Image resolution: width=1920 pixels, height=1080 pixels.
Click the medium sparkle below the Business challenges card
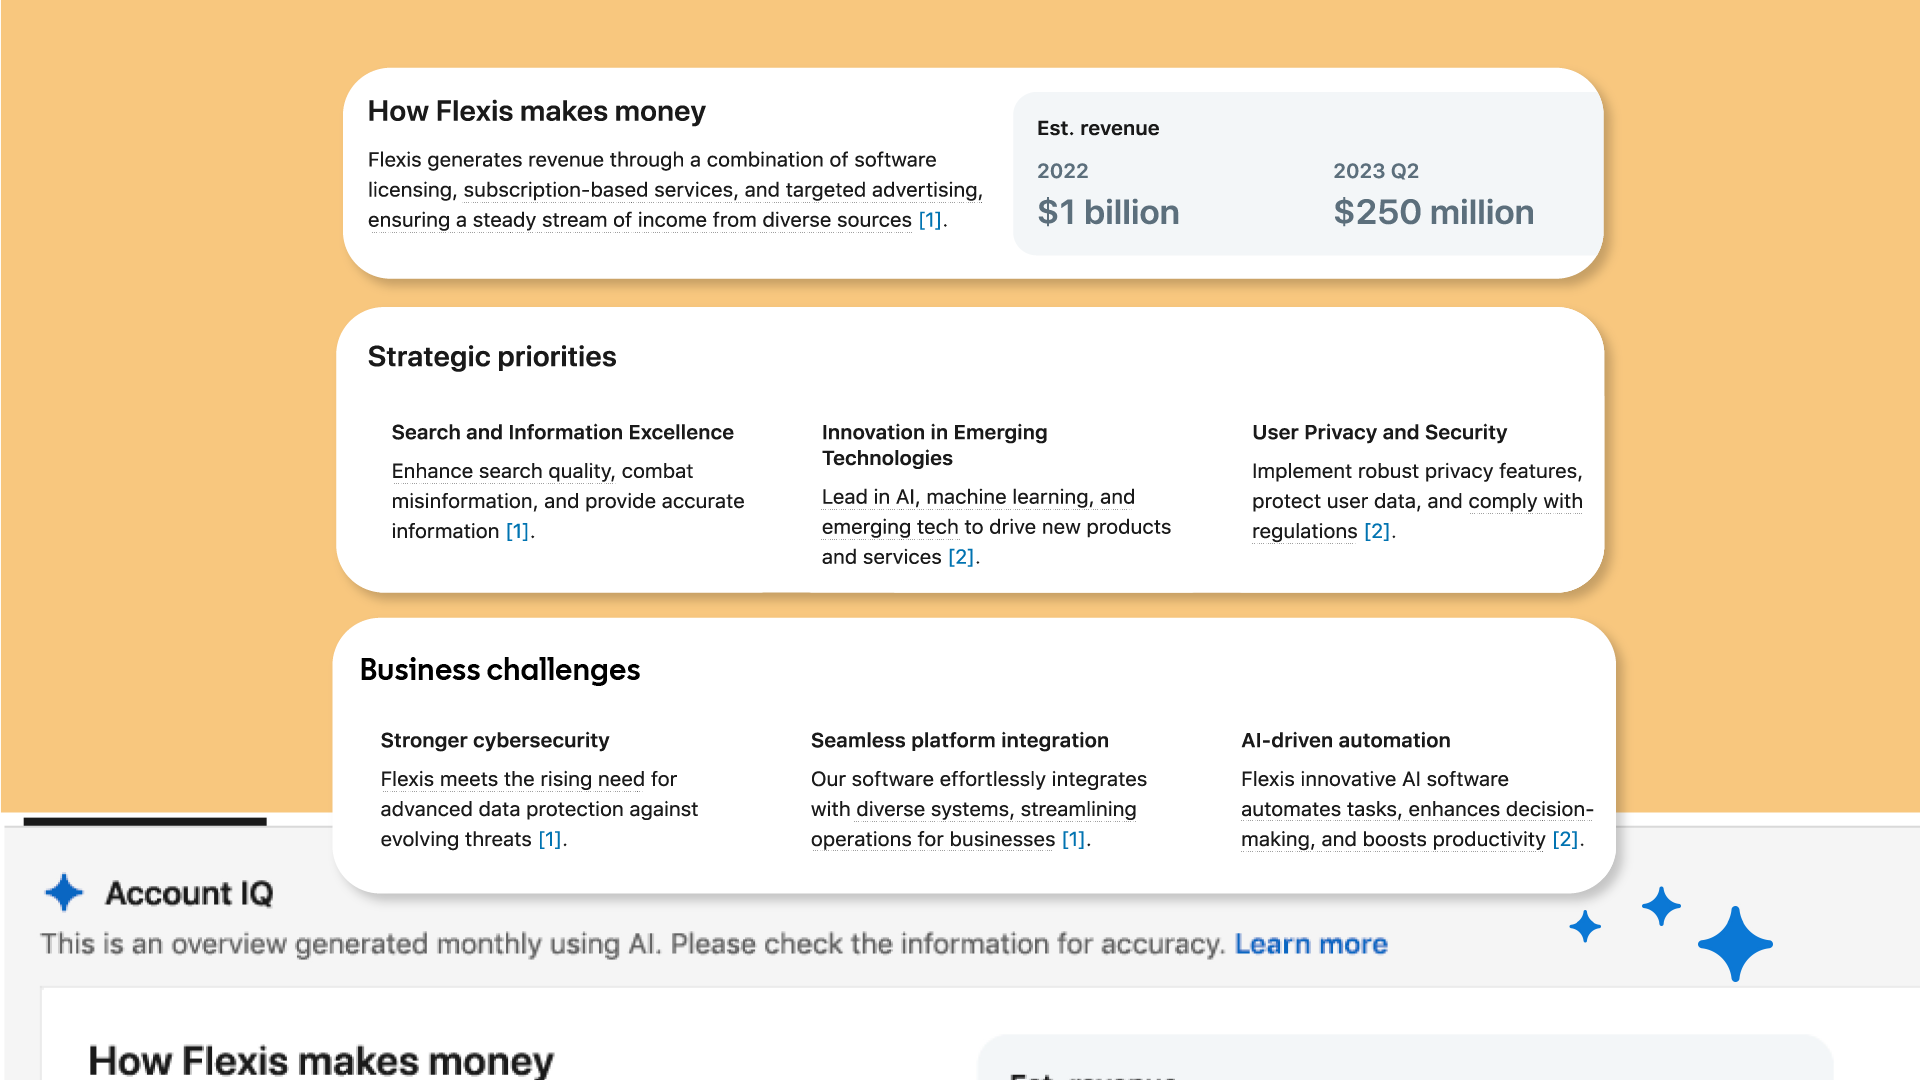click(x=1661, y=906)
